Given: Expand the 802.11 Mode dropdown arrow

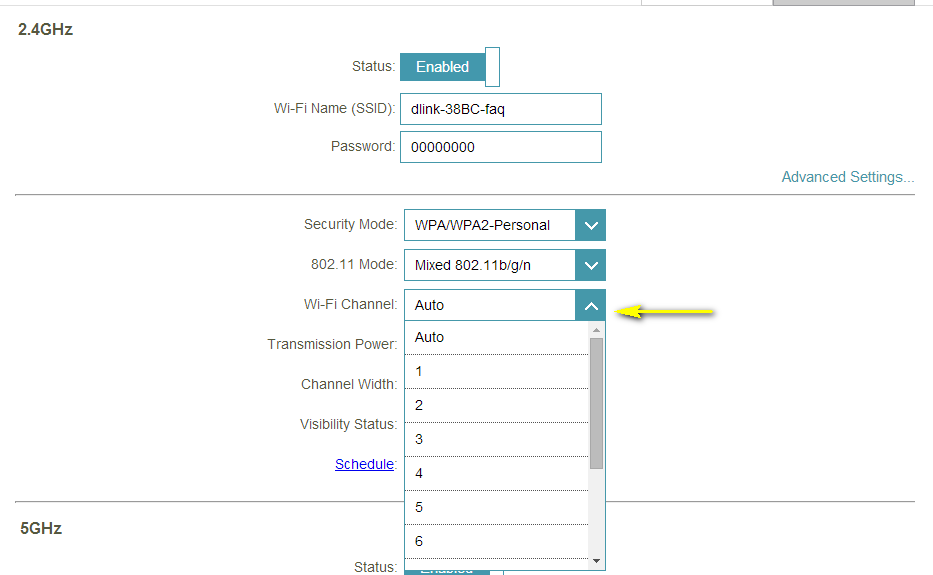Looking at the screenshot, I should 591,265.
